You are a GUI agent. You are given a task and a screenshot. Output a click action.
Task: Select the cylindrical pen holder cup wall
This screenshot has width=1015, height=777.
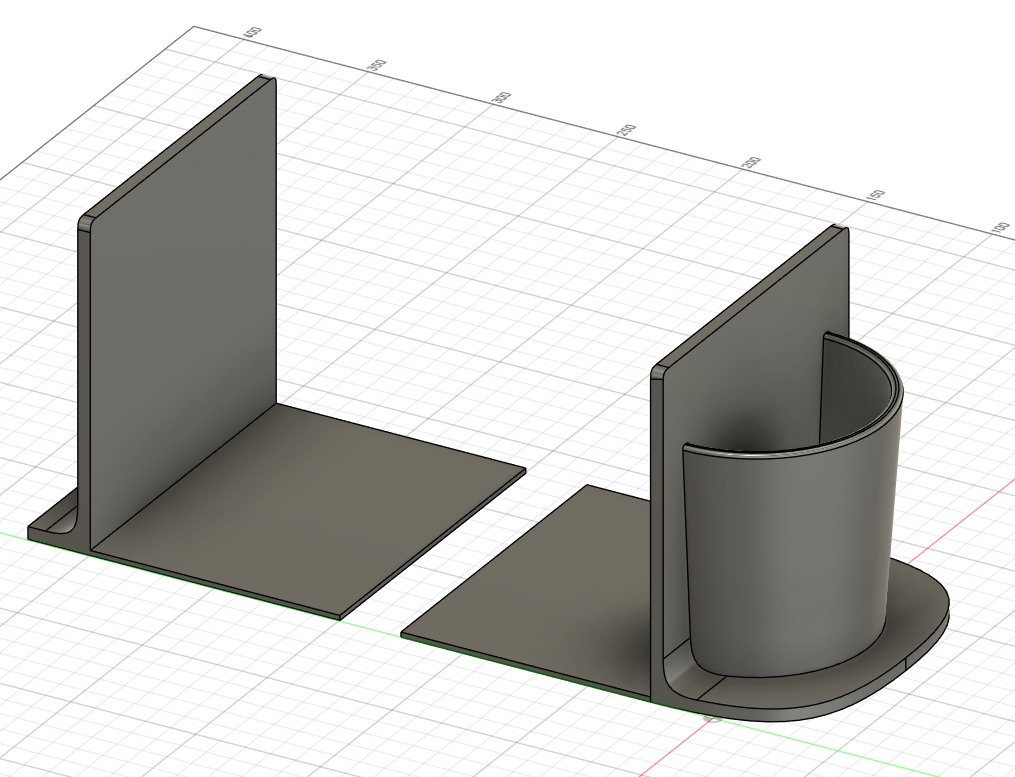coord(793,557)
